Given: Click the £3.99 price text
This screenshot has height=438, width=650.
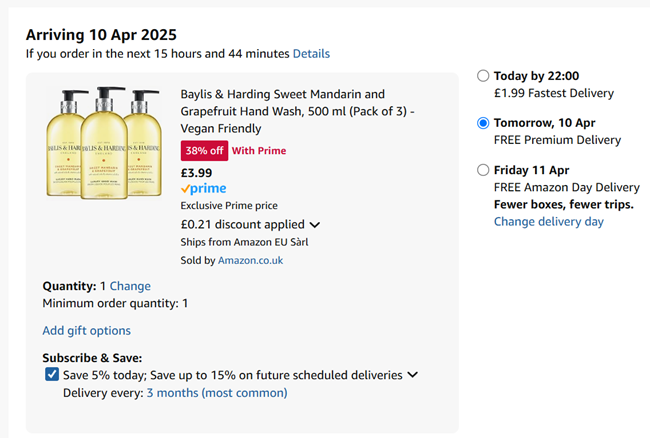Looking at the screenshot, I should [196, 173].
